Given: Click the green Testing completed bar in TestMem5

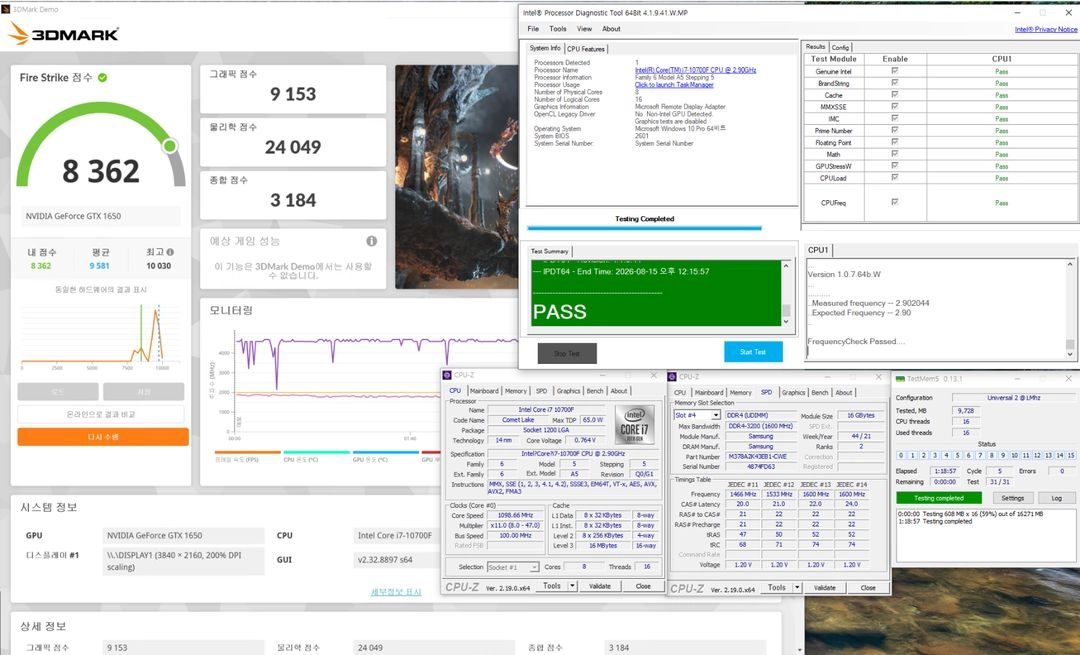Looking at the screenshot, I should [939, 498].
